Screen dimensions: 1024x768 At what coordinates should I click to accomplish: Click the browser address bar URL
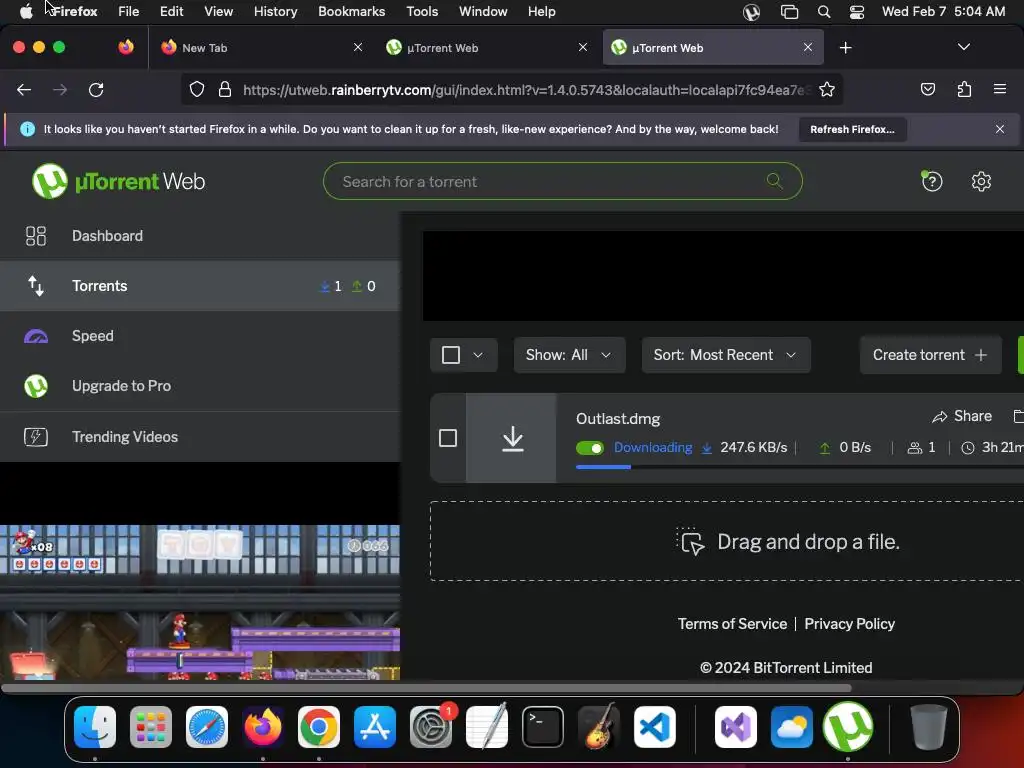click(x=525, y=89)
